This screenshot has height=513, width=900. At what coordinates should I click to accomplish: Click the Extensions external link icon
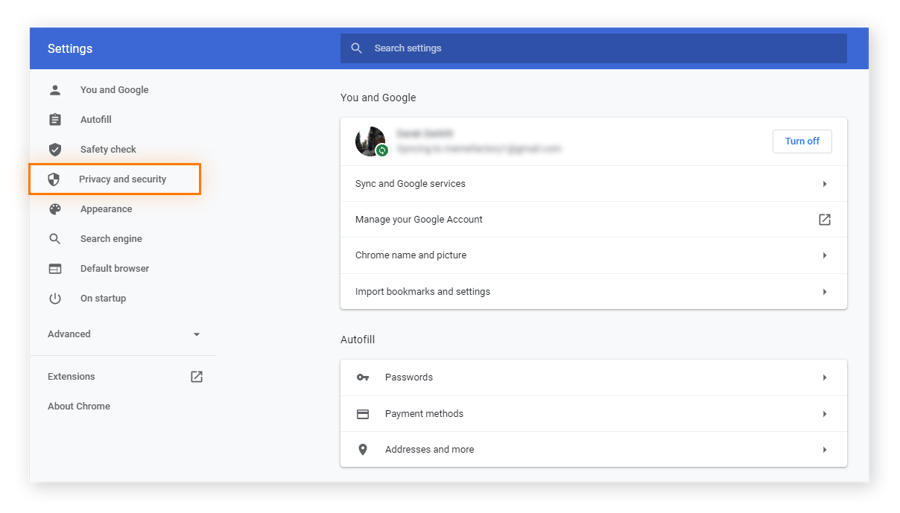pos(196,376)
